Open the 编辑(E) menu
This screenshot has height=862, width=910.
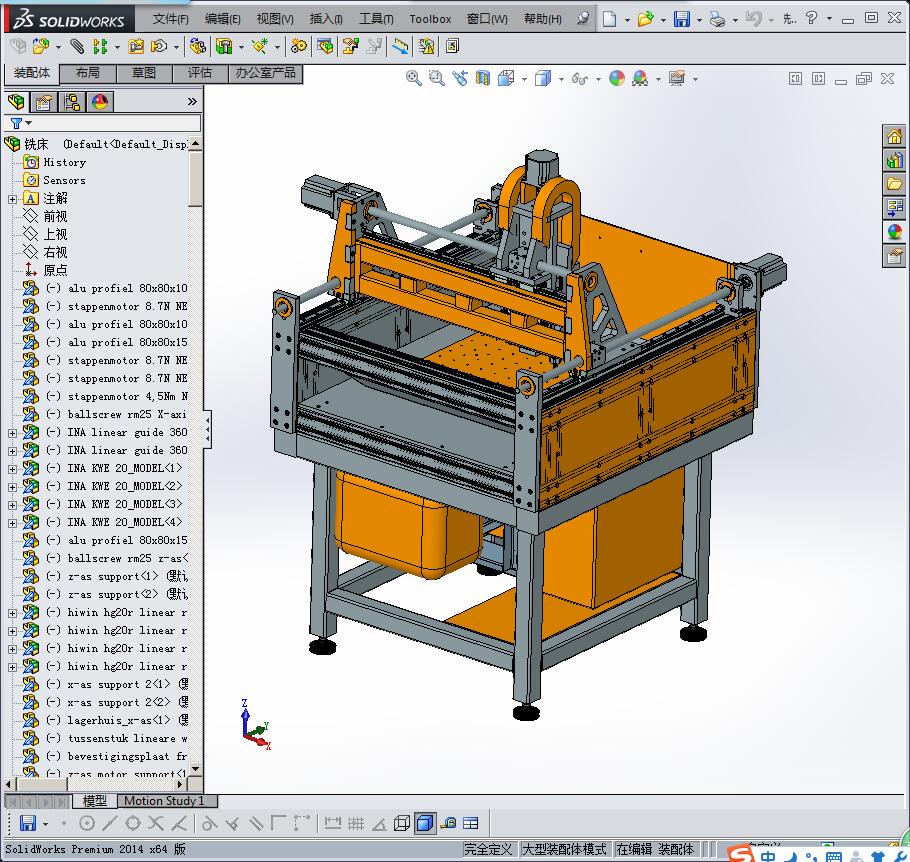tap(222, 19)
